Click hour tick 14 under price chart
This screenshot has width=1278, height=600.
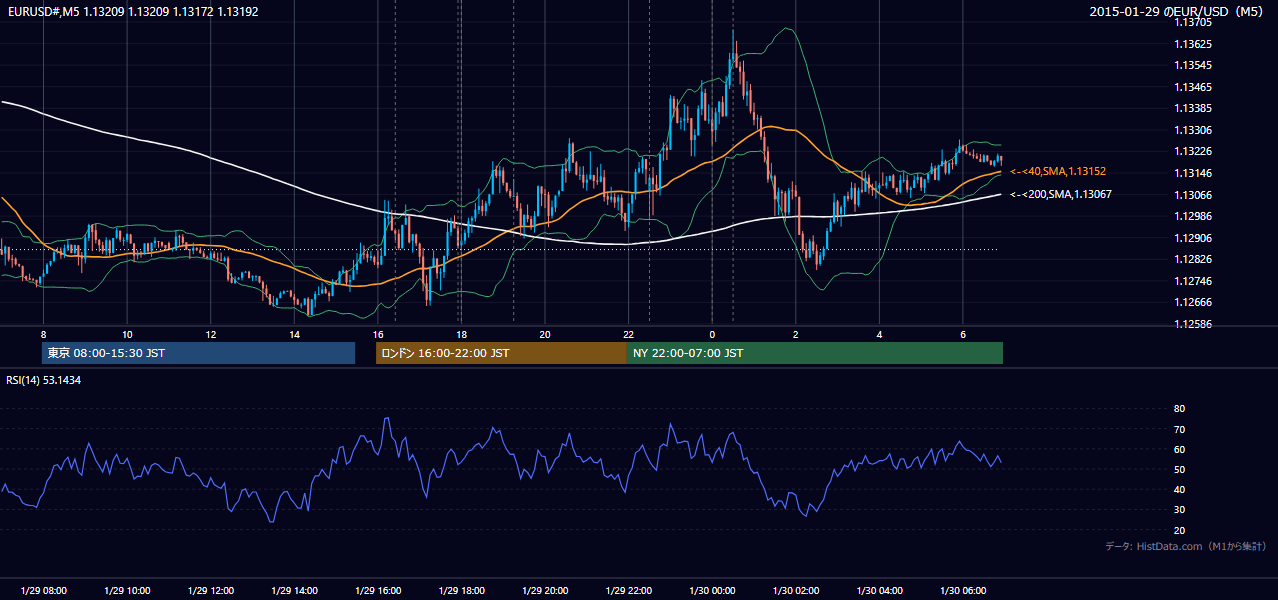pos(294,333)
